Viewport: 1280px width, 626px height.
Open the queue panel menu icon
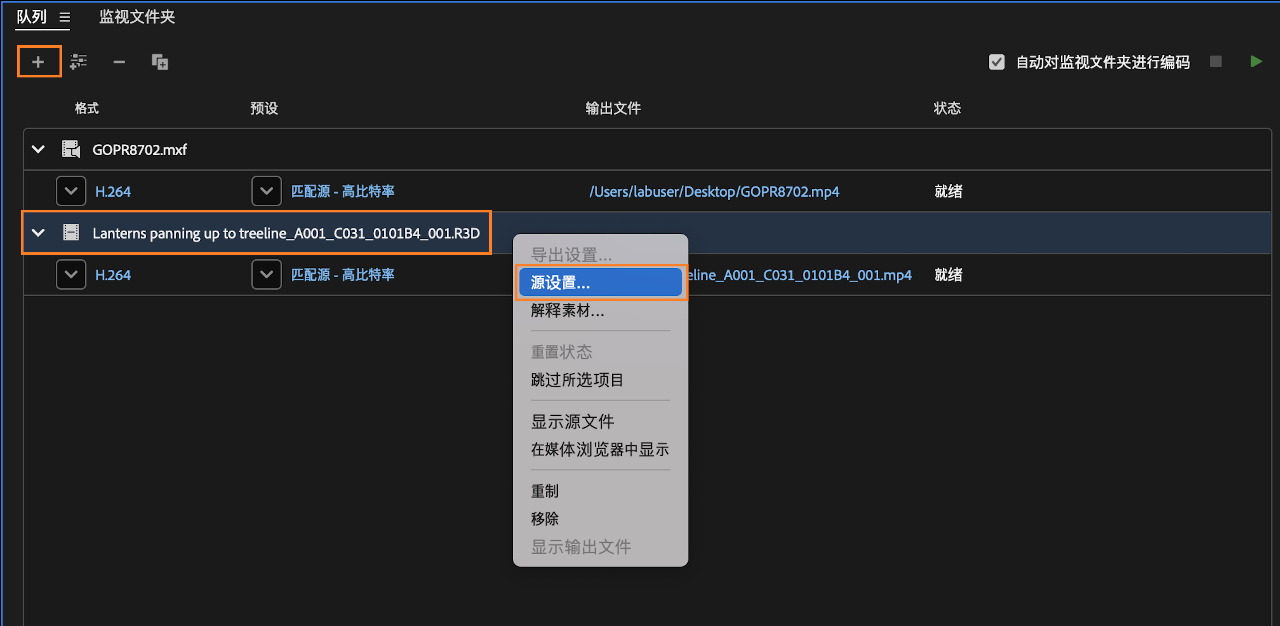[65, 17]
